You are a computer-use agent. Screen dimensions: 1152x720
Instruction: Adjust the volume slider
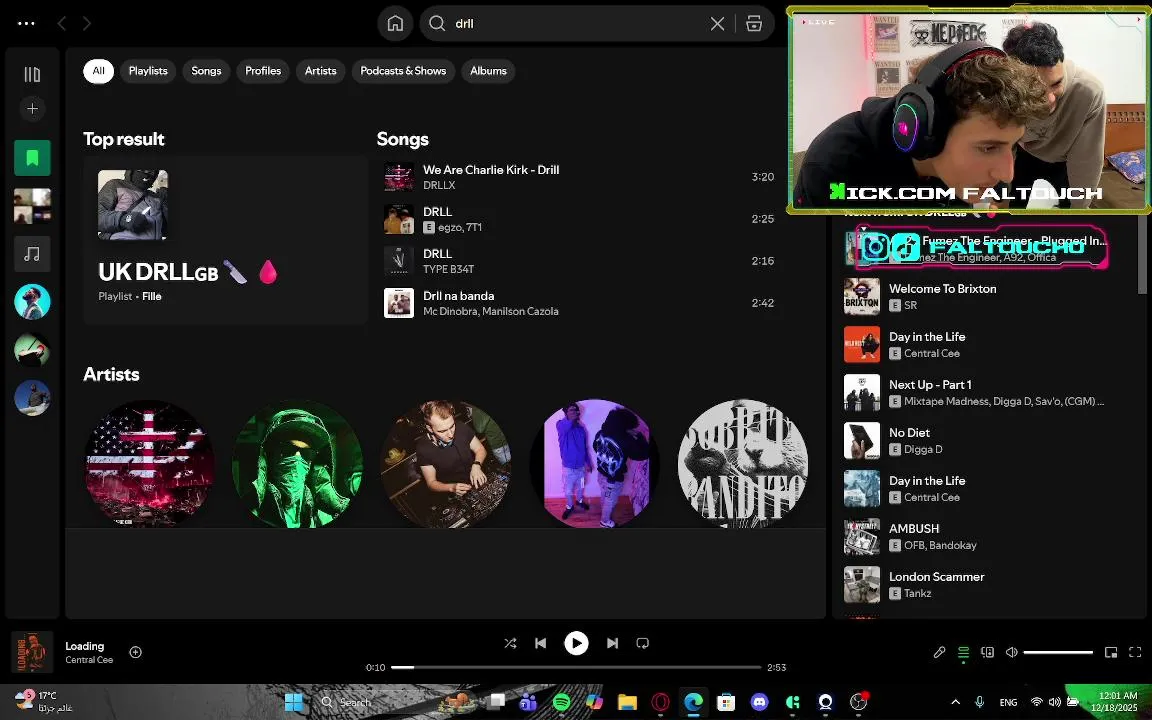coord(1058,652)
